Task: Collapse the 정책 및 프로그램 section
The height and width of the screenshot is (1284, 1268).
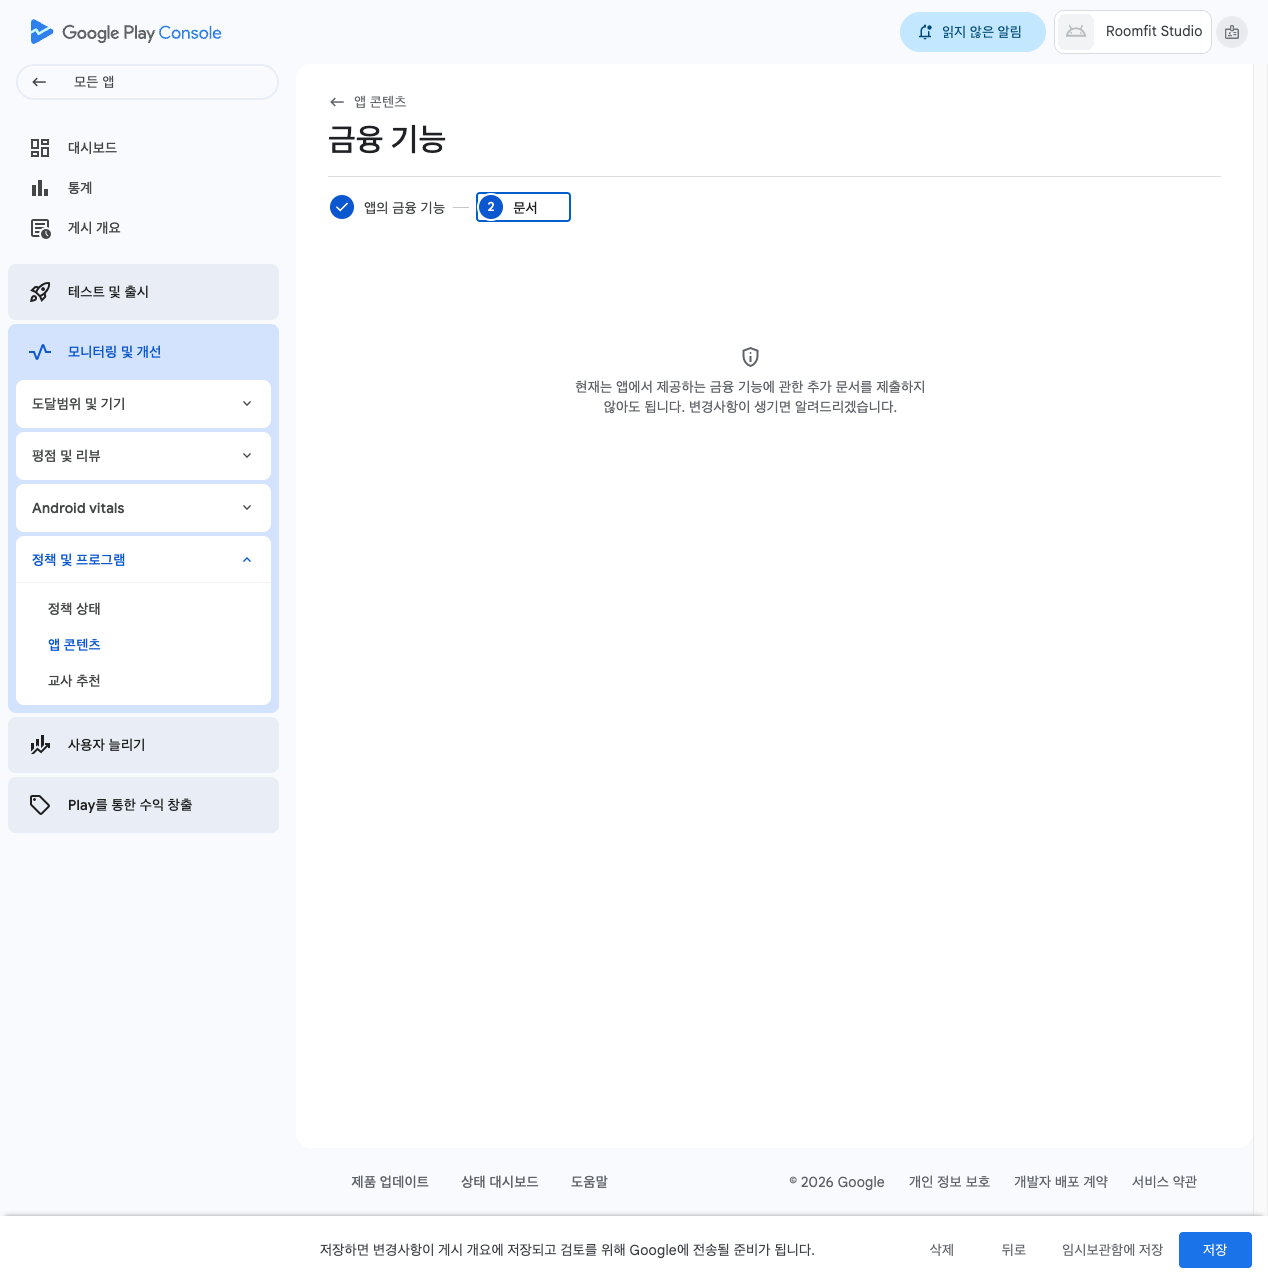Action: click(x=246, y=560)
